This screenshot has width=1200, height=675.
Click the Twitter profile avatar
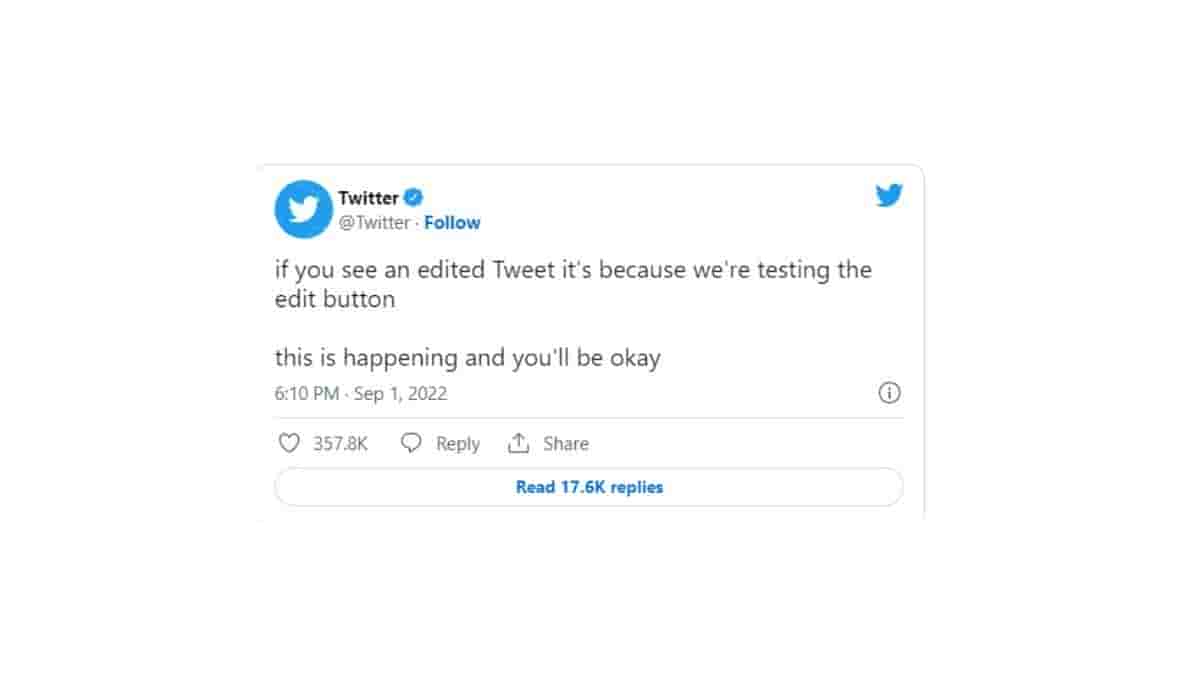(x=303, y=209)
